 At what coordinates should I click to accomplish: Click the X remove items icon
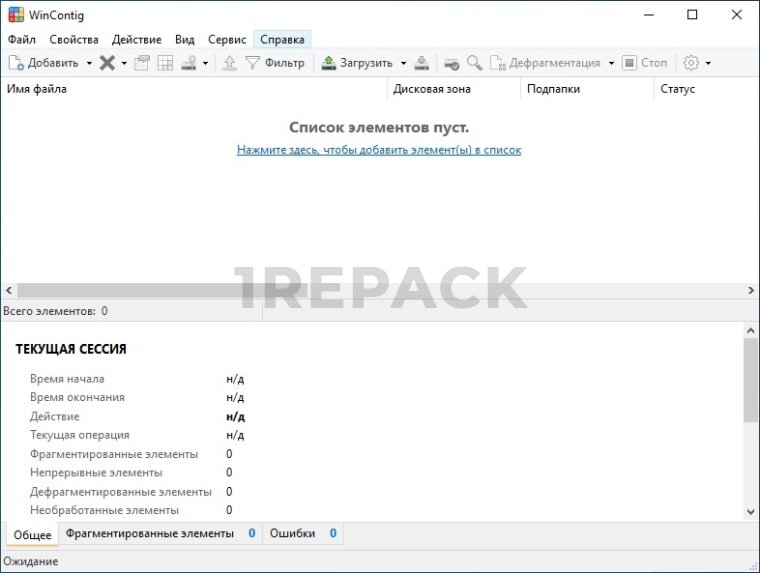107,63
